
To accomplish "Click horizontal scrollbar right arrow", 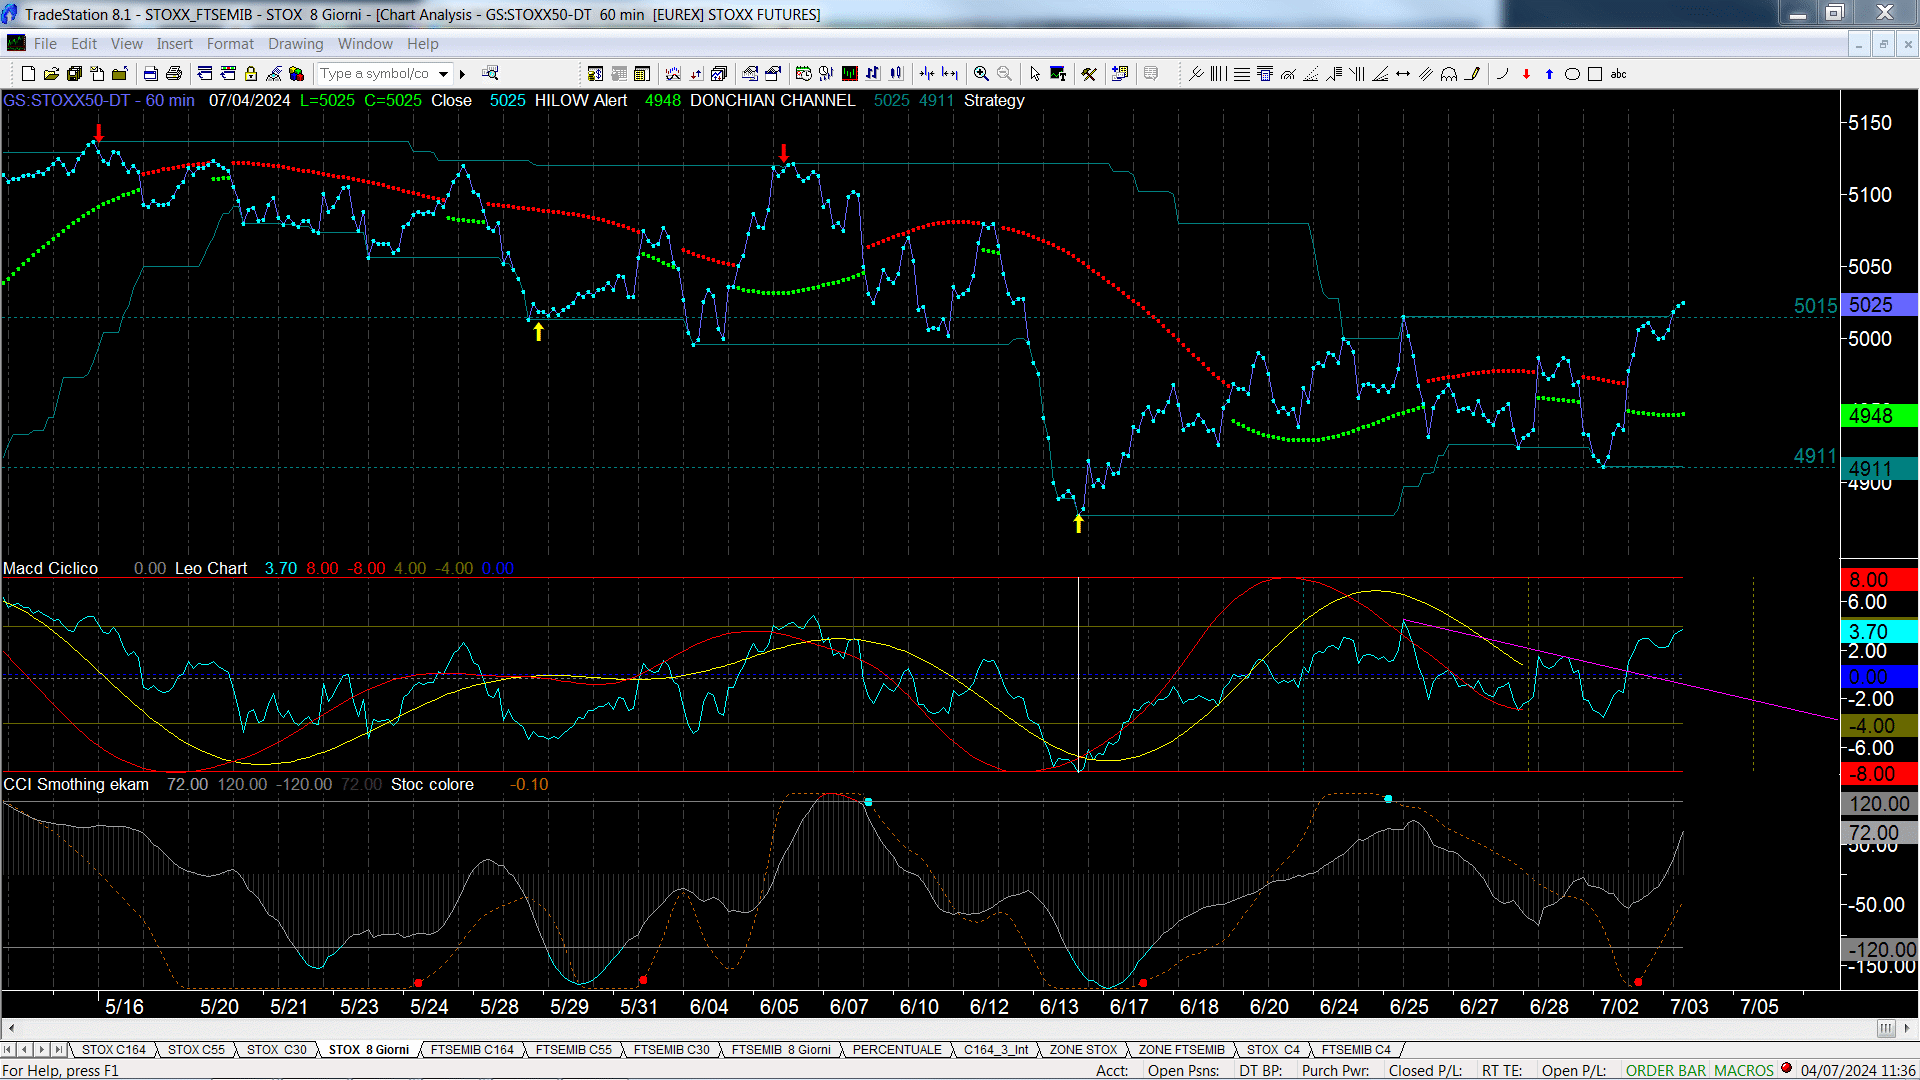I will tap(1907, 1028).
